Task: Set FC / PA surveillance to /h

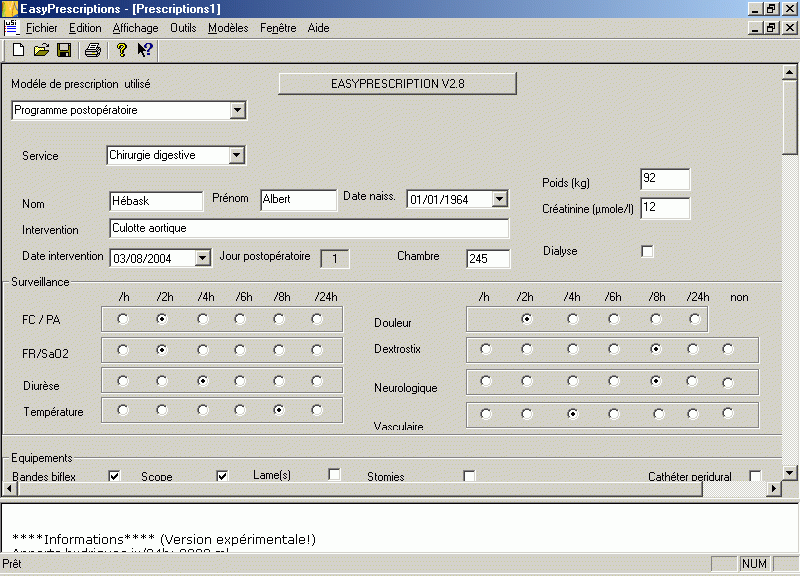Action: (123, 319)
